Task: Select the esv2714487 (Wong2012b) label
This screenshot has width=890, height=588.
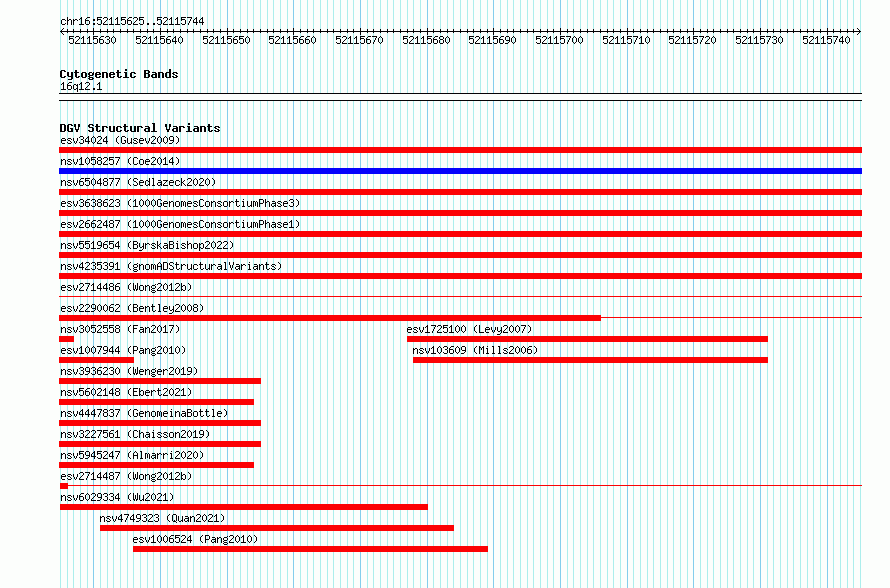Action: pos(126,476)
